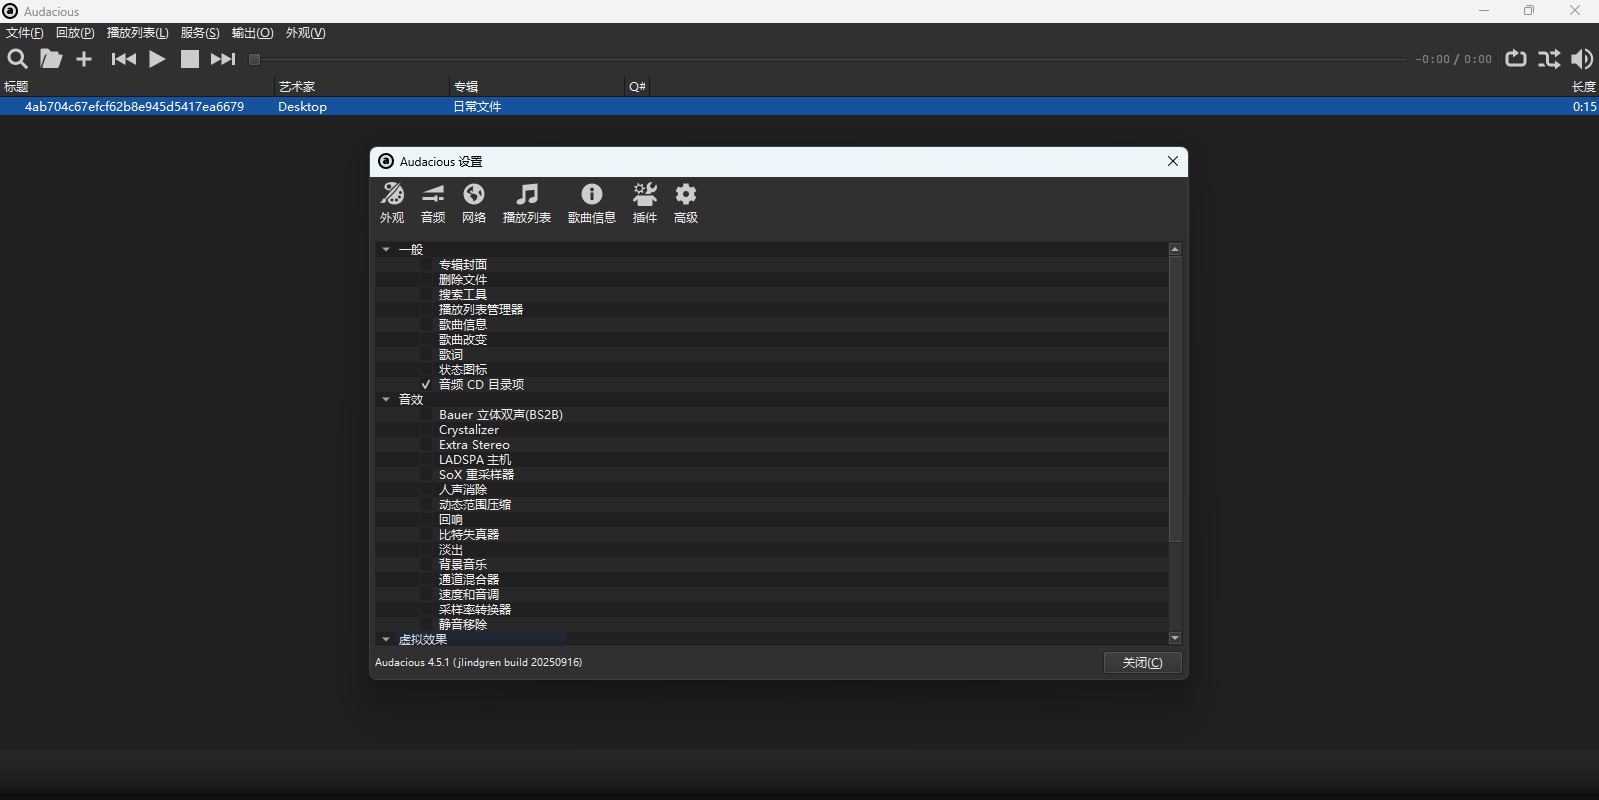Open the 输出(O) menu
The height and width of the screenshot is (800, 1599).
(x=252, y=33)
